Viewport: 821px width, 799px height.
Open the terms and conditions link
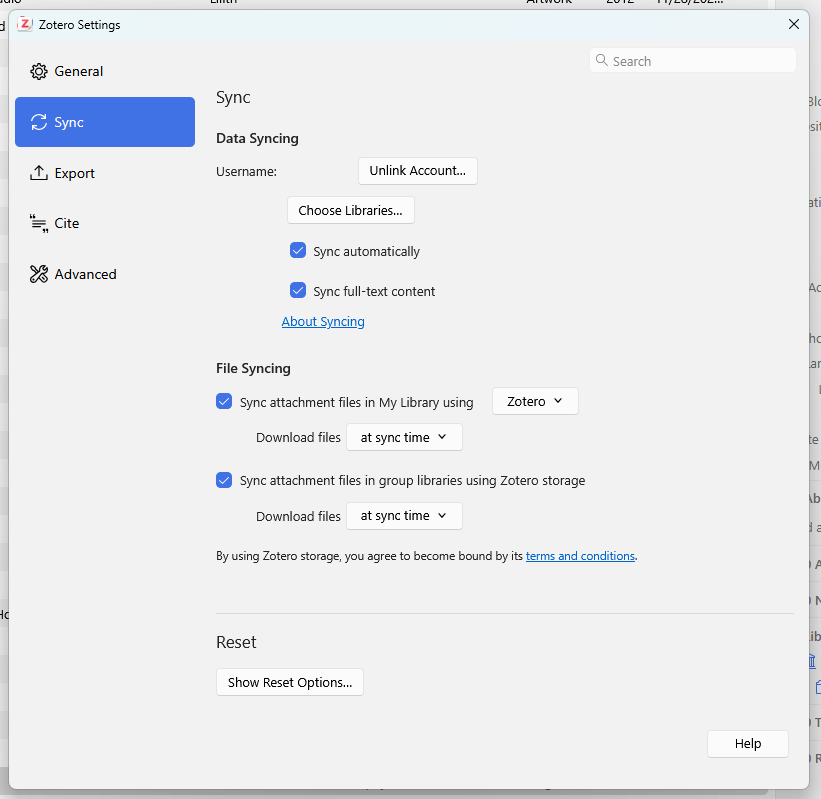(x=580, y=556)
